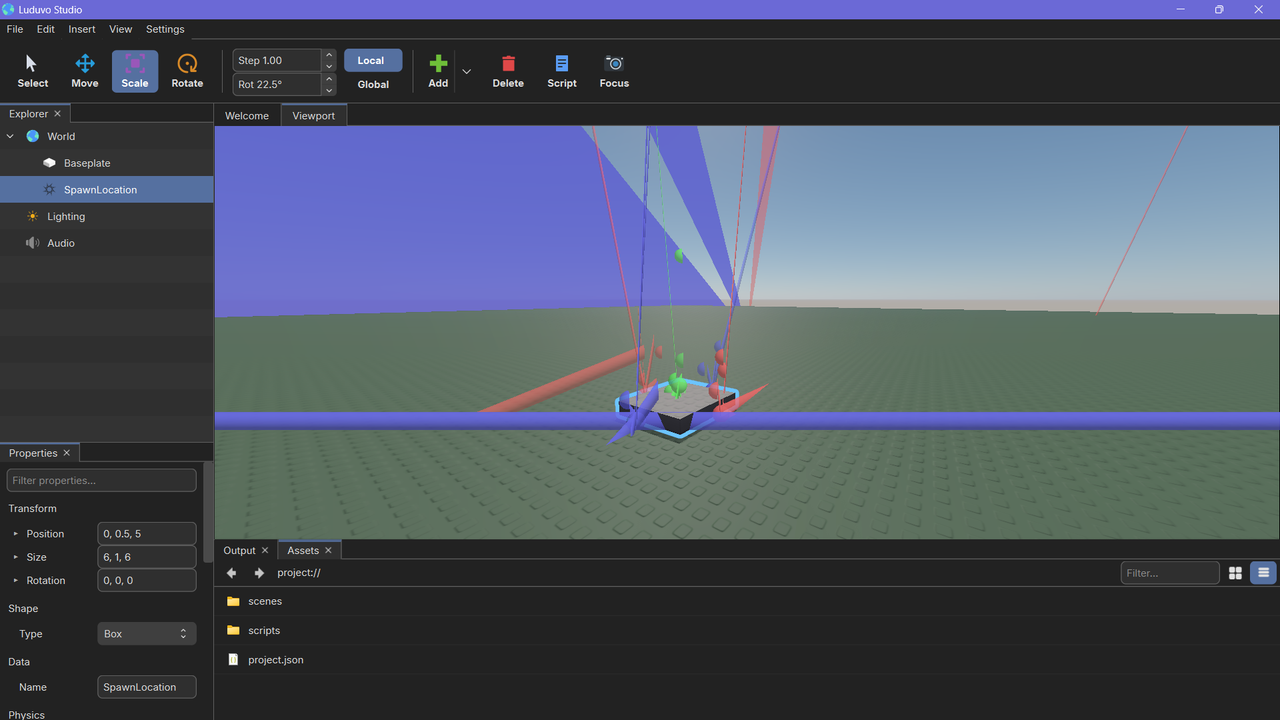Screen dimensions: 1280x720
Task: Click the Lighting sun icon
Action: click(33, 216)
